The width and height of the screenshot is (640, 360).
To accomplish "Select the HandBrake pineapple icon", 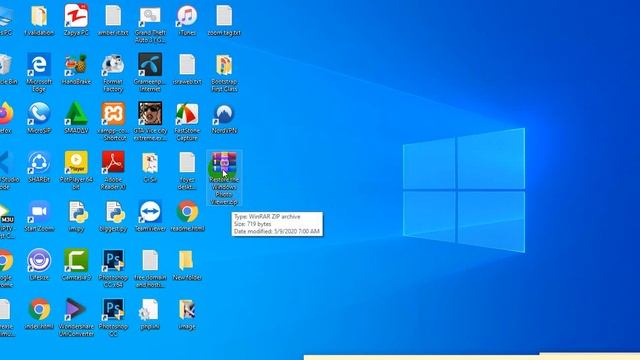I will coord(76,64).
